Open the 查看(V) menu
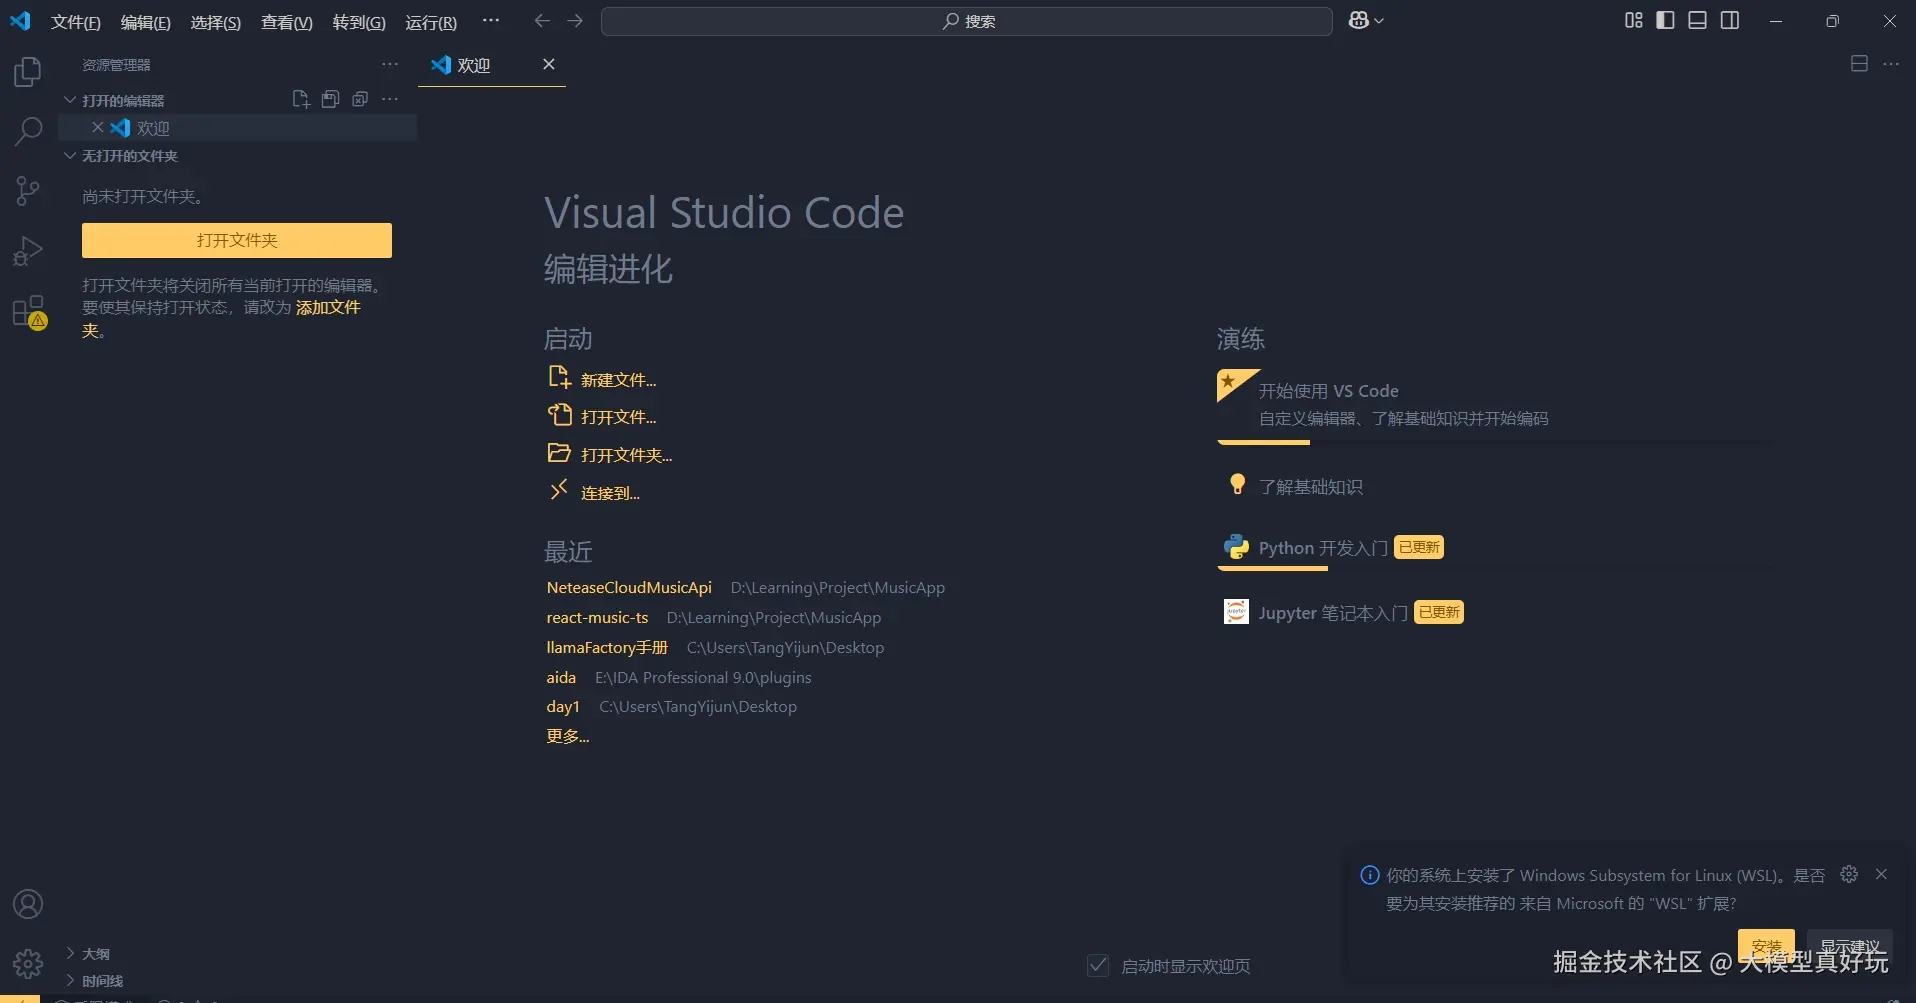The width and height of the screenshot is (1916, 1003). coord(287,22)
